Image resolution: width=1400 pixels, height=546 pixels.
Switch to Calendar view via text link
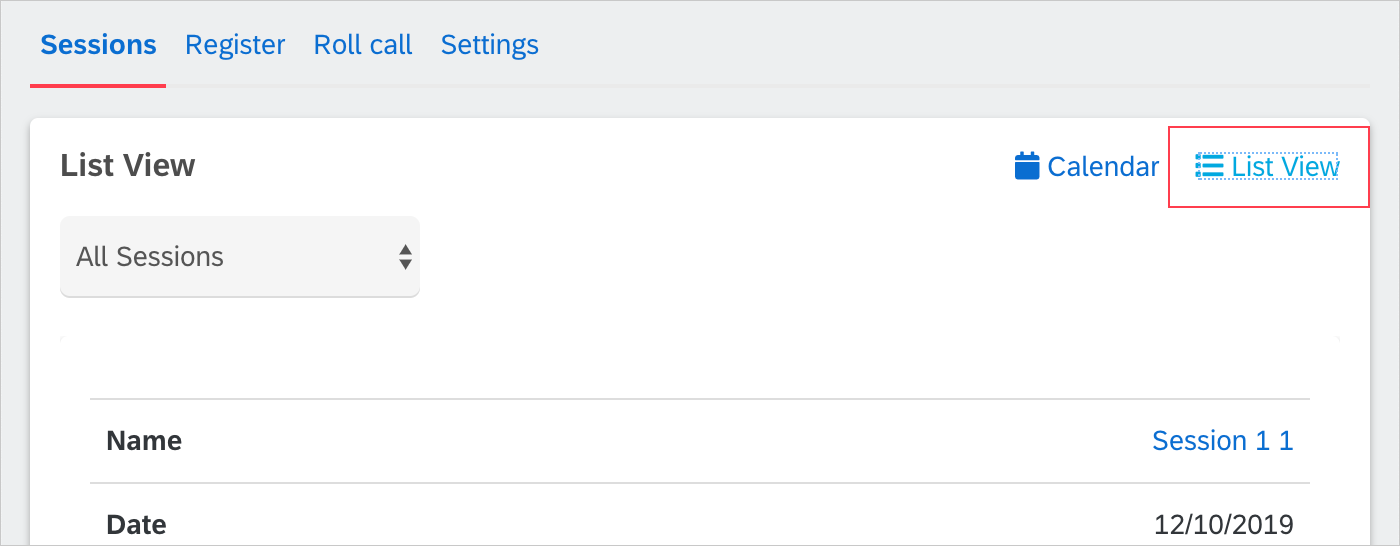1103,166
